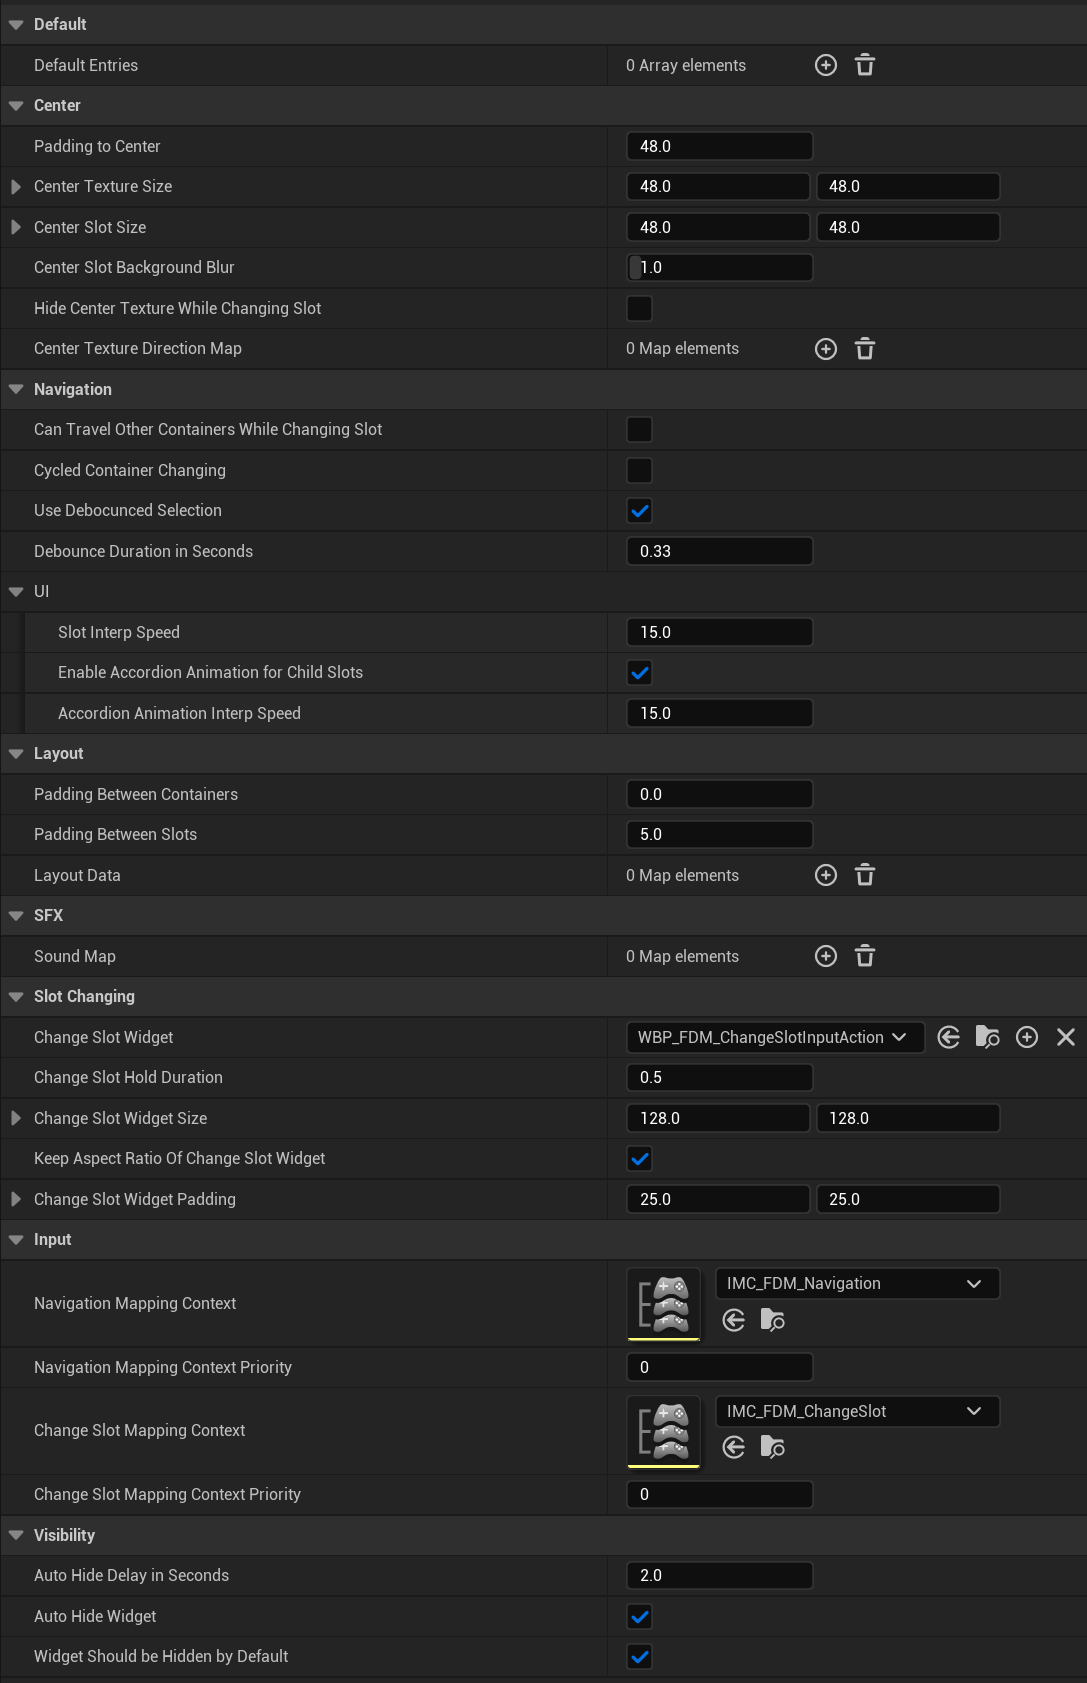The width and height of the screenshot is (1087, 1683).
Task: Toggle Cycled Container Changing checkbox
Action: click(639, 470)
